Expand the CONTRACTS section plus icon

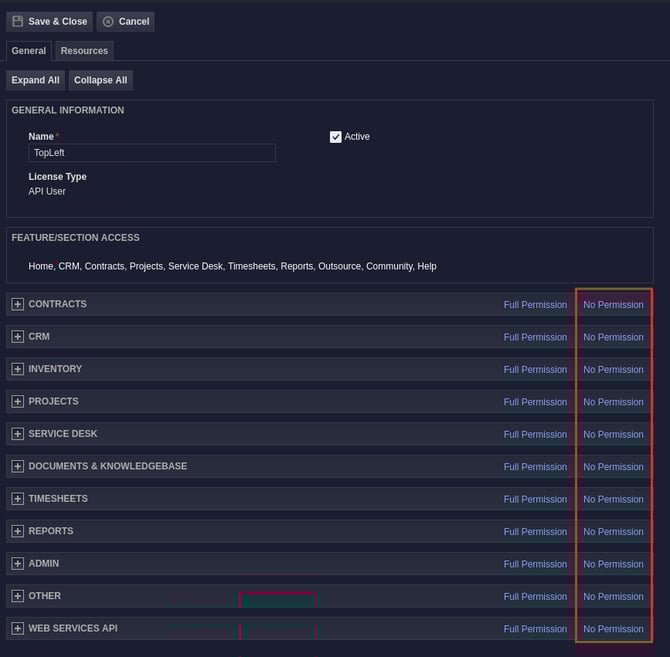[x=18, y=304]
